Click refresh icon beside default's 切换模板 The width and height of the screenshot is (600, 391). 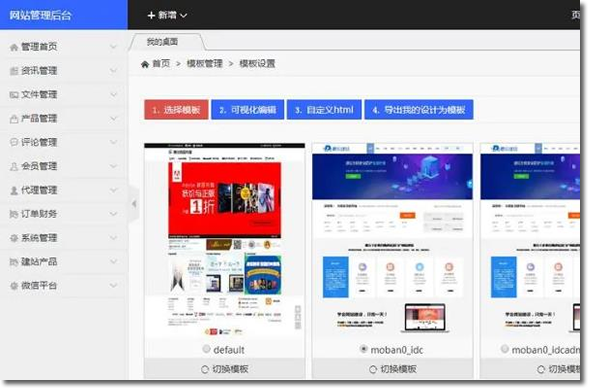(x=205, y=370)
